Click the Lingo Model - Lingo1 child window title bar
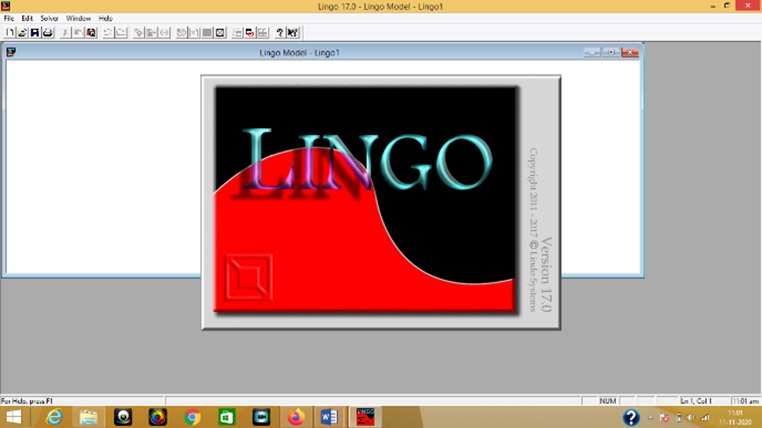 pyautogui.click(x=299, y=52)
